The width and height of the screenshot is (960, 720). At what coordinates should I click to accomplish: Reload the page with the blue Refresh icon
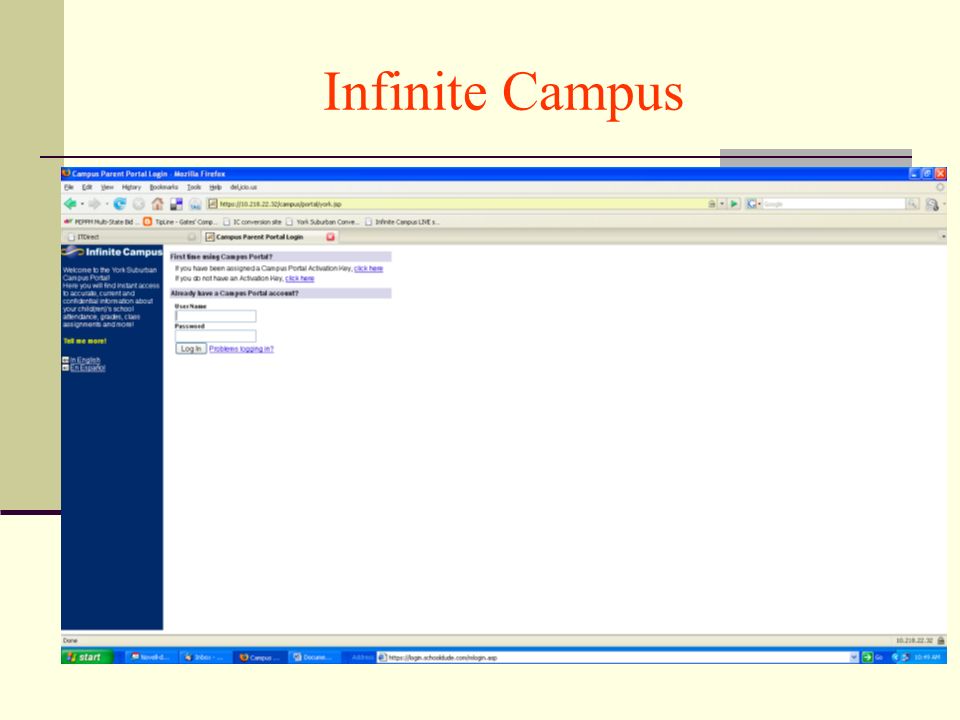pos(119,204)
